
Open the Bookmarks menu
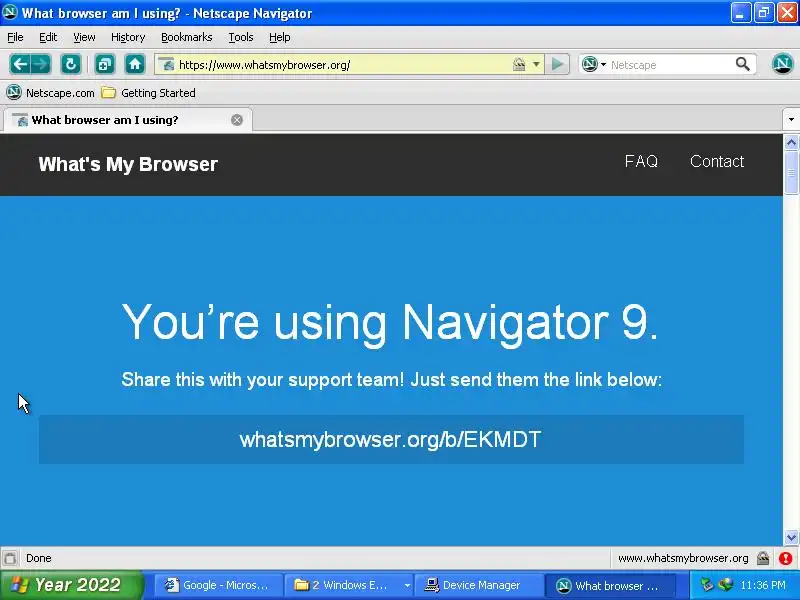point(187,37)
